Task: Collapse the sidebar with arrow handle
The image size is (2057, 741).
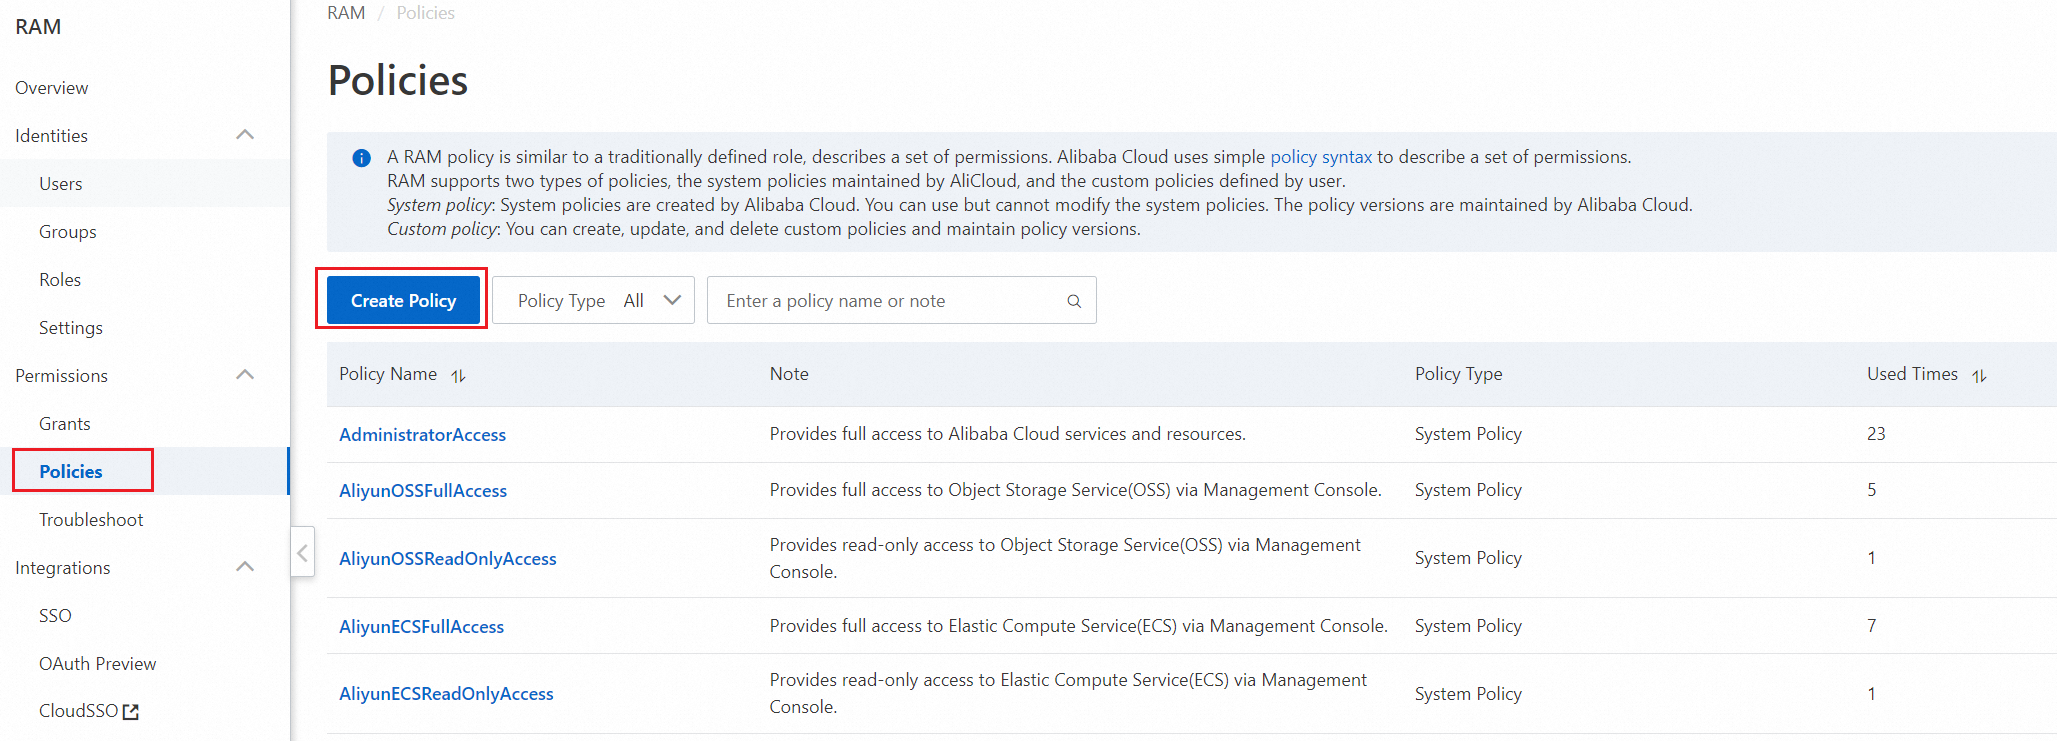Action: [x=302, y=552]
